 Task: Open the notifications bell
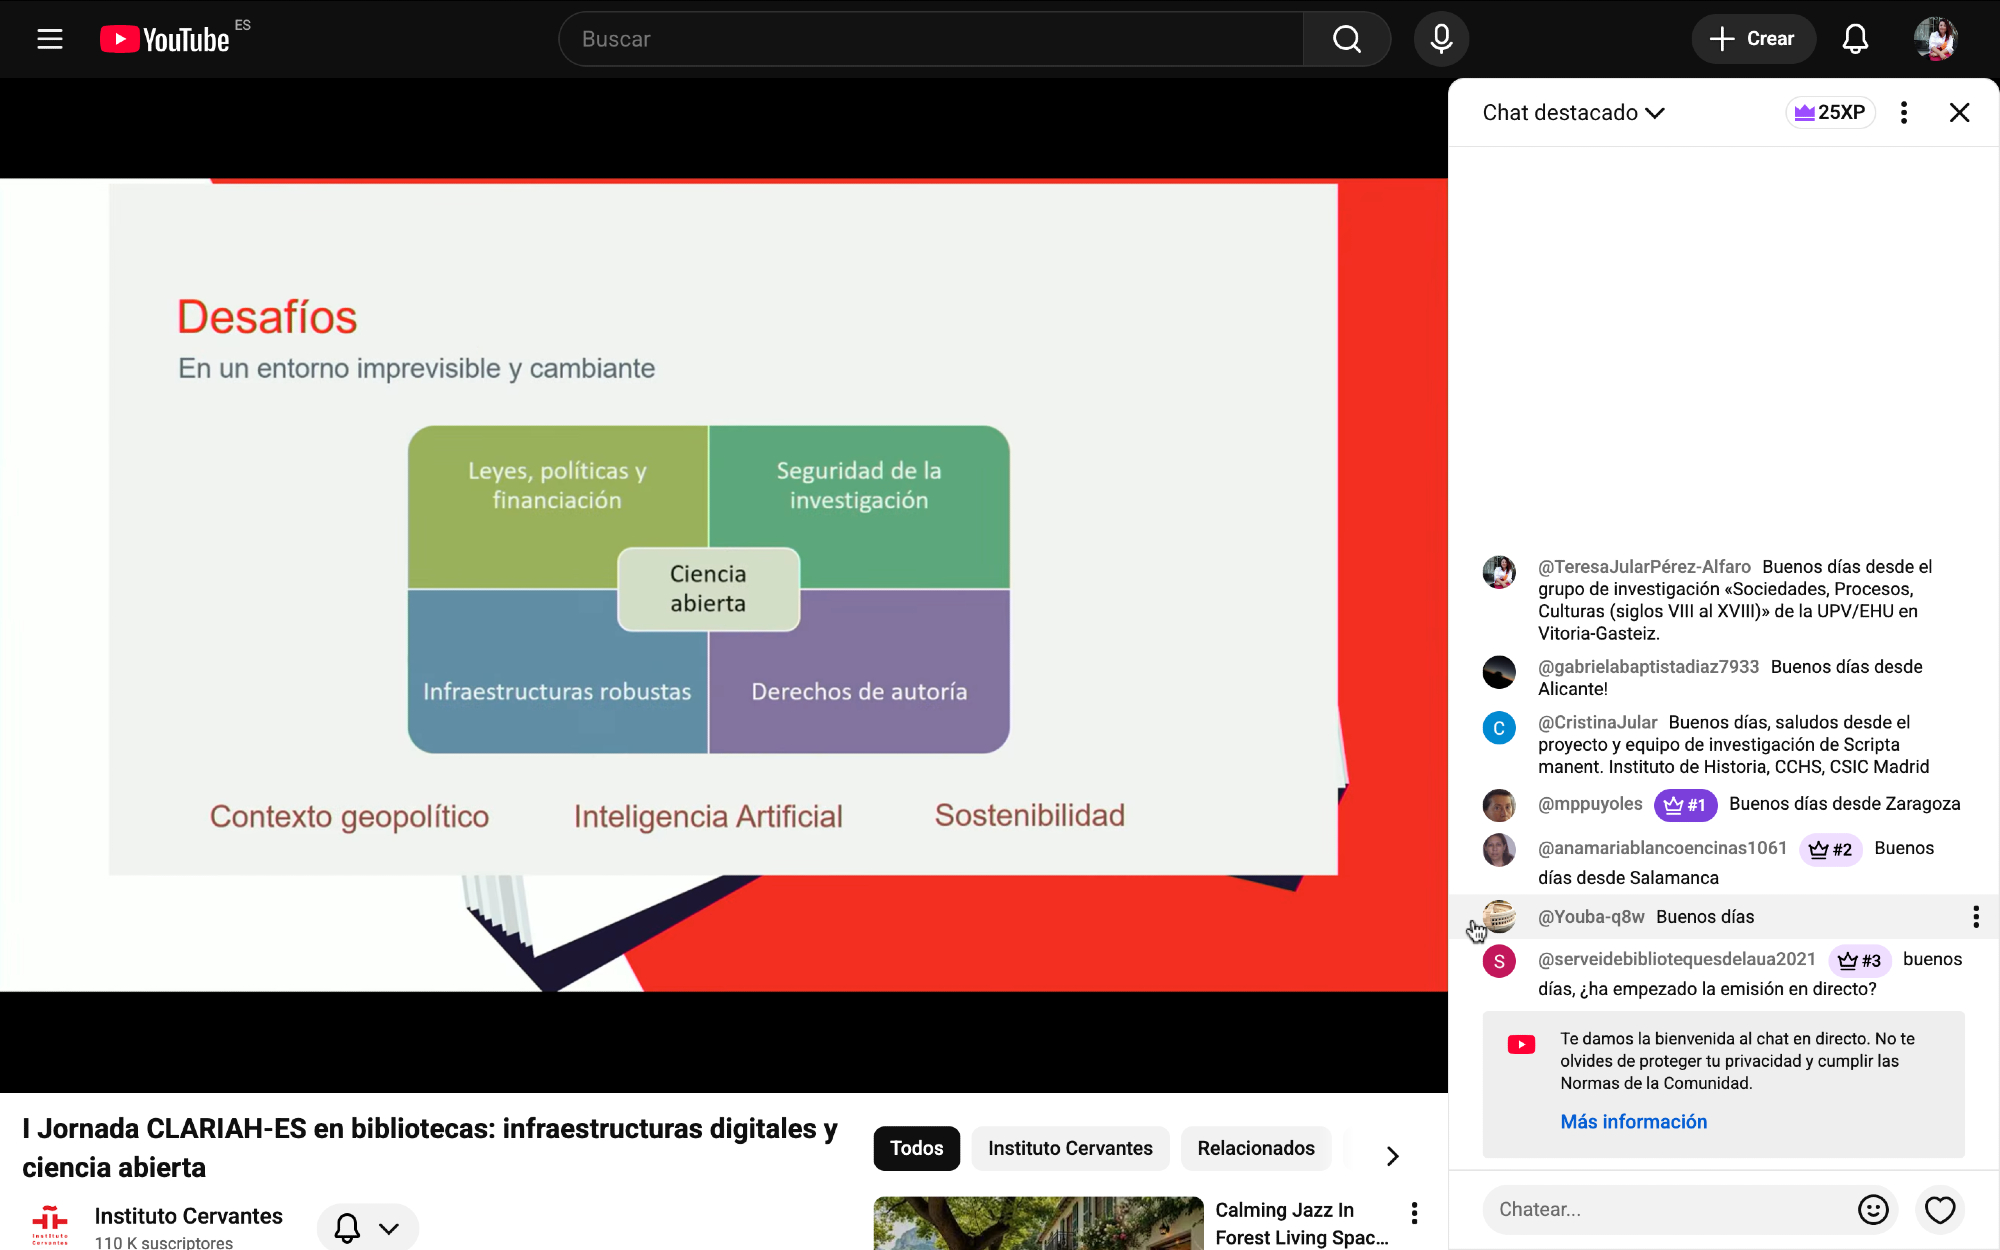click(1855, 39)
